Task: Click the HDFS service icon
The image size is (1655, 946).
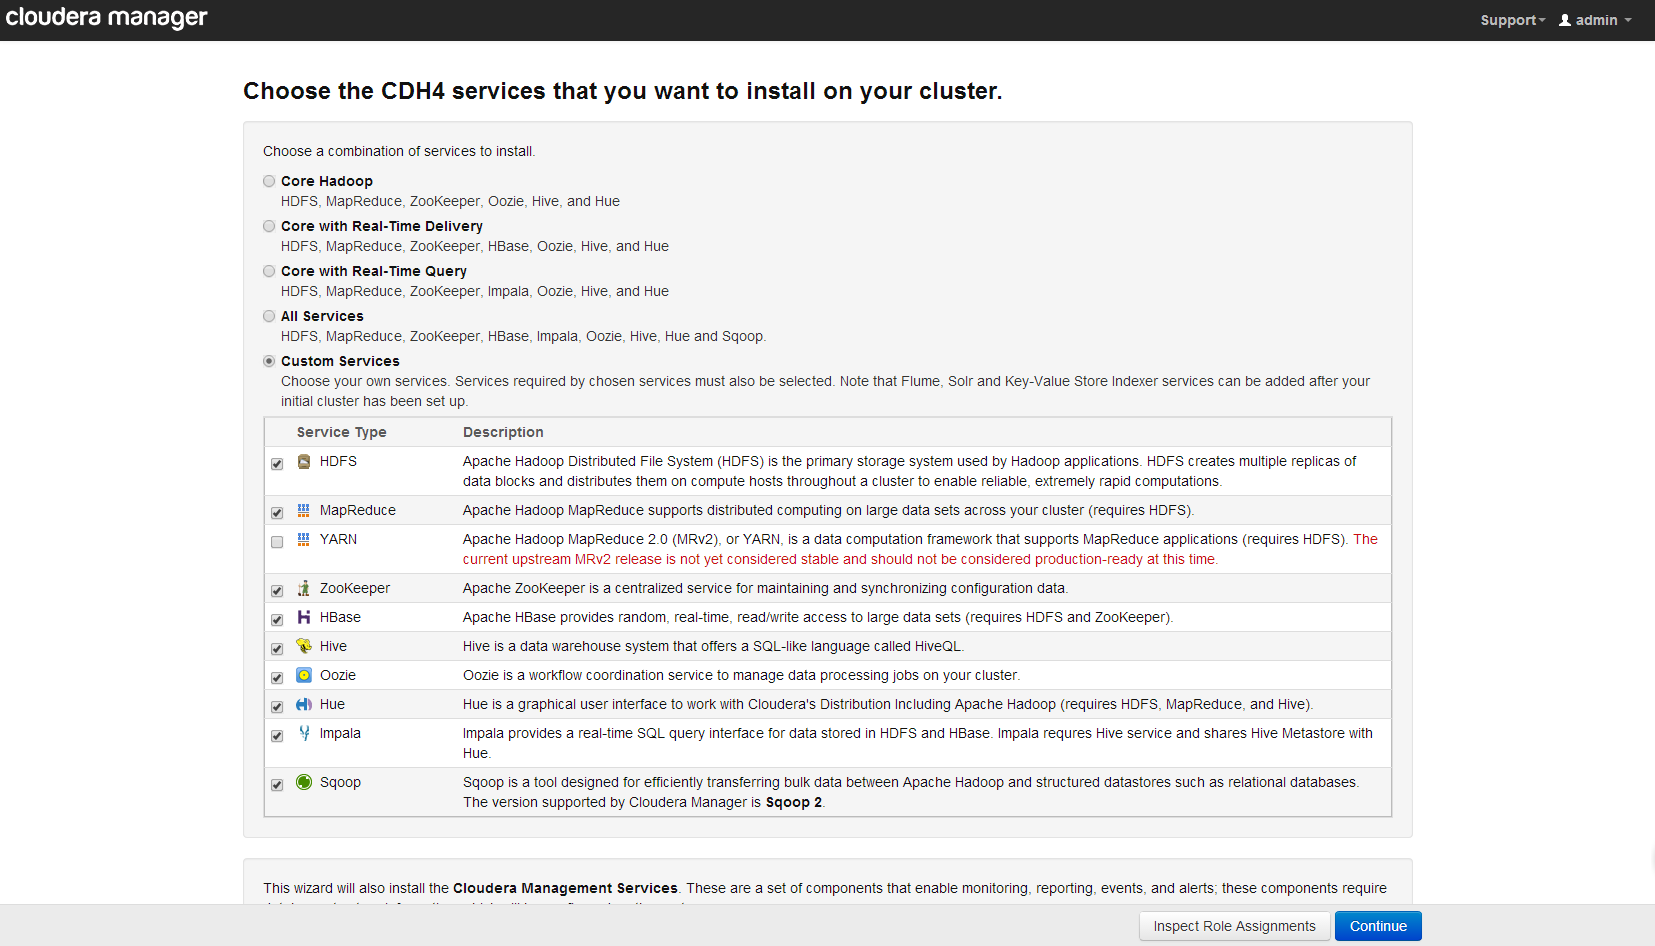Action: (304, 462)
